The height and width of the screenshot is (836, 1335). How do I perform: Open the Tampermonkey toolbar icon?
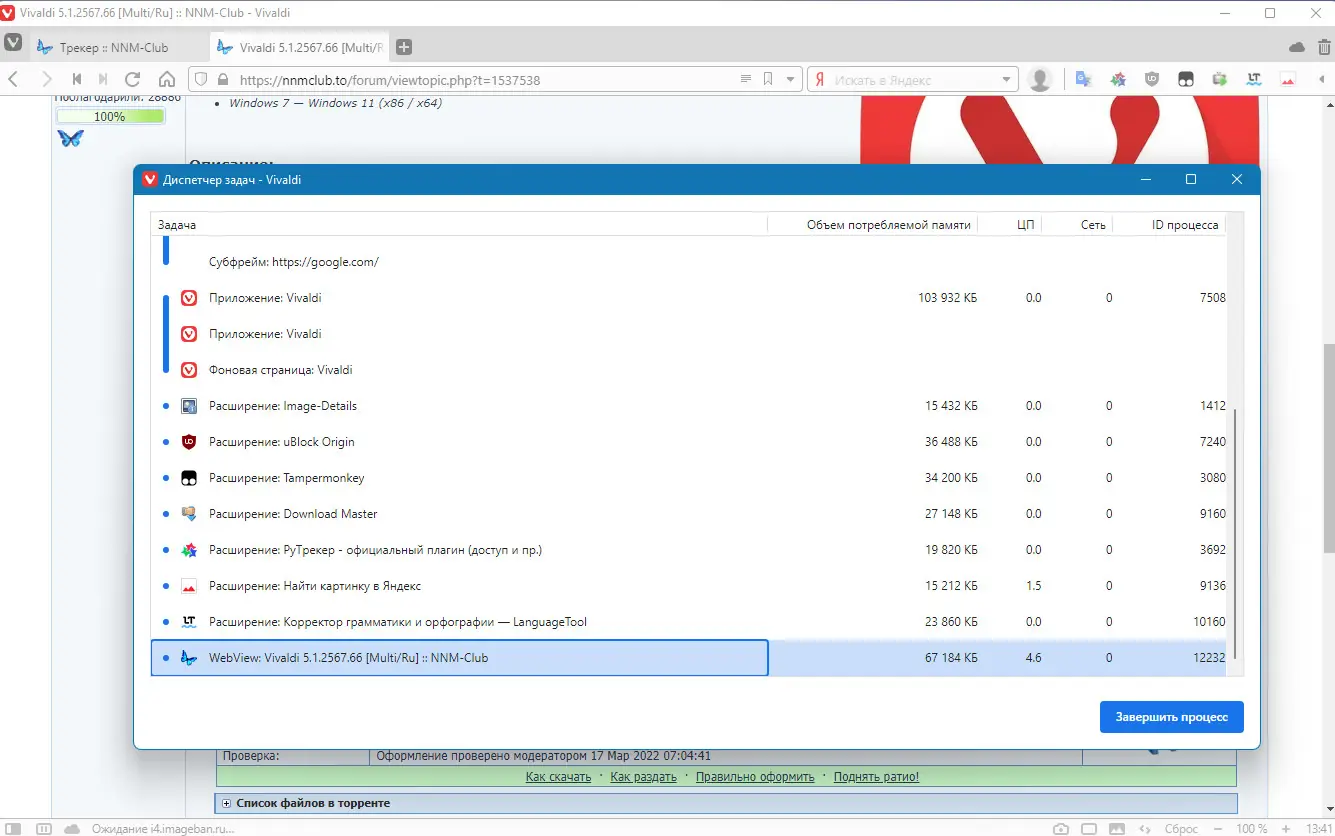(x=1186, y=79)
